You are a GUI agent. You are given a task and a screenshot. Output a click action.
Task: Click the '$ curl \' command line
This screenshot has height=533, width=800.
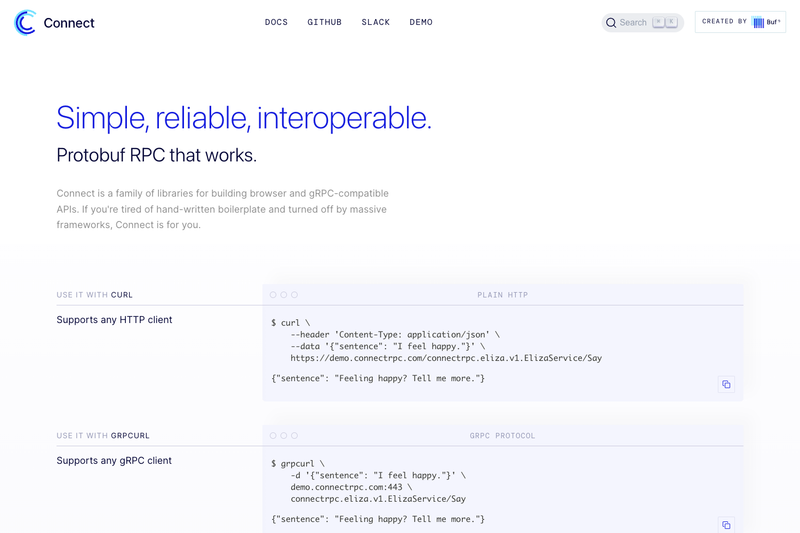point(290,323)
